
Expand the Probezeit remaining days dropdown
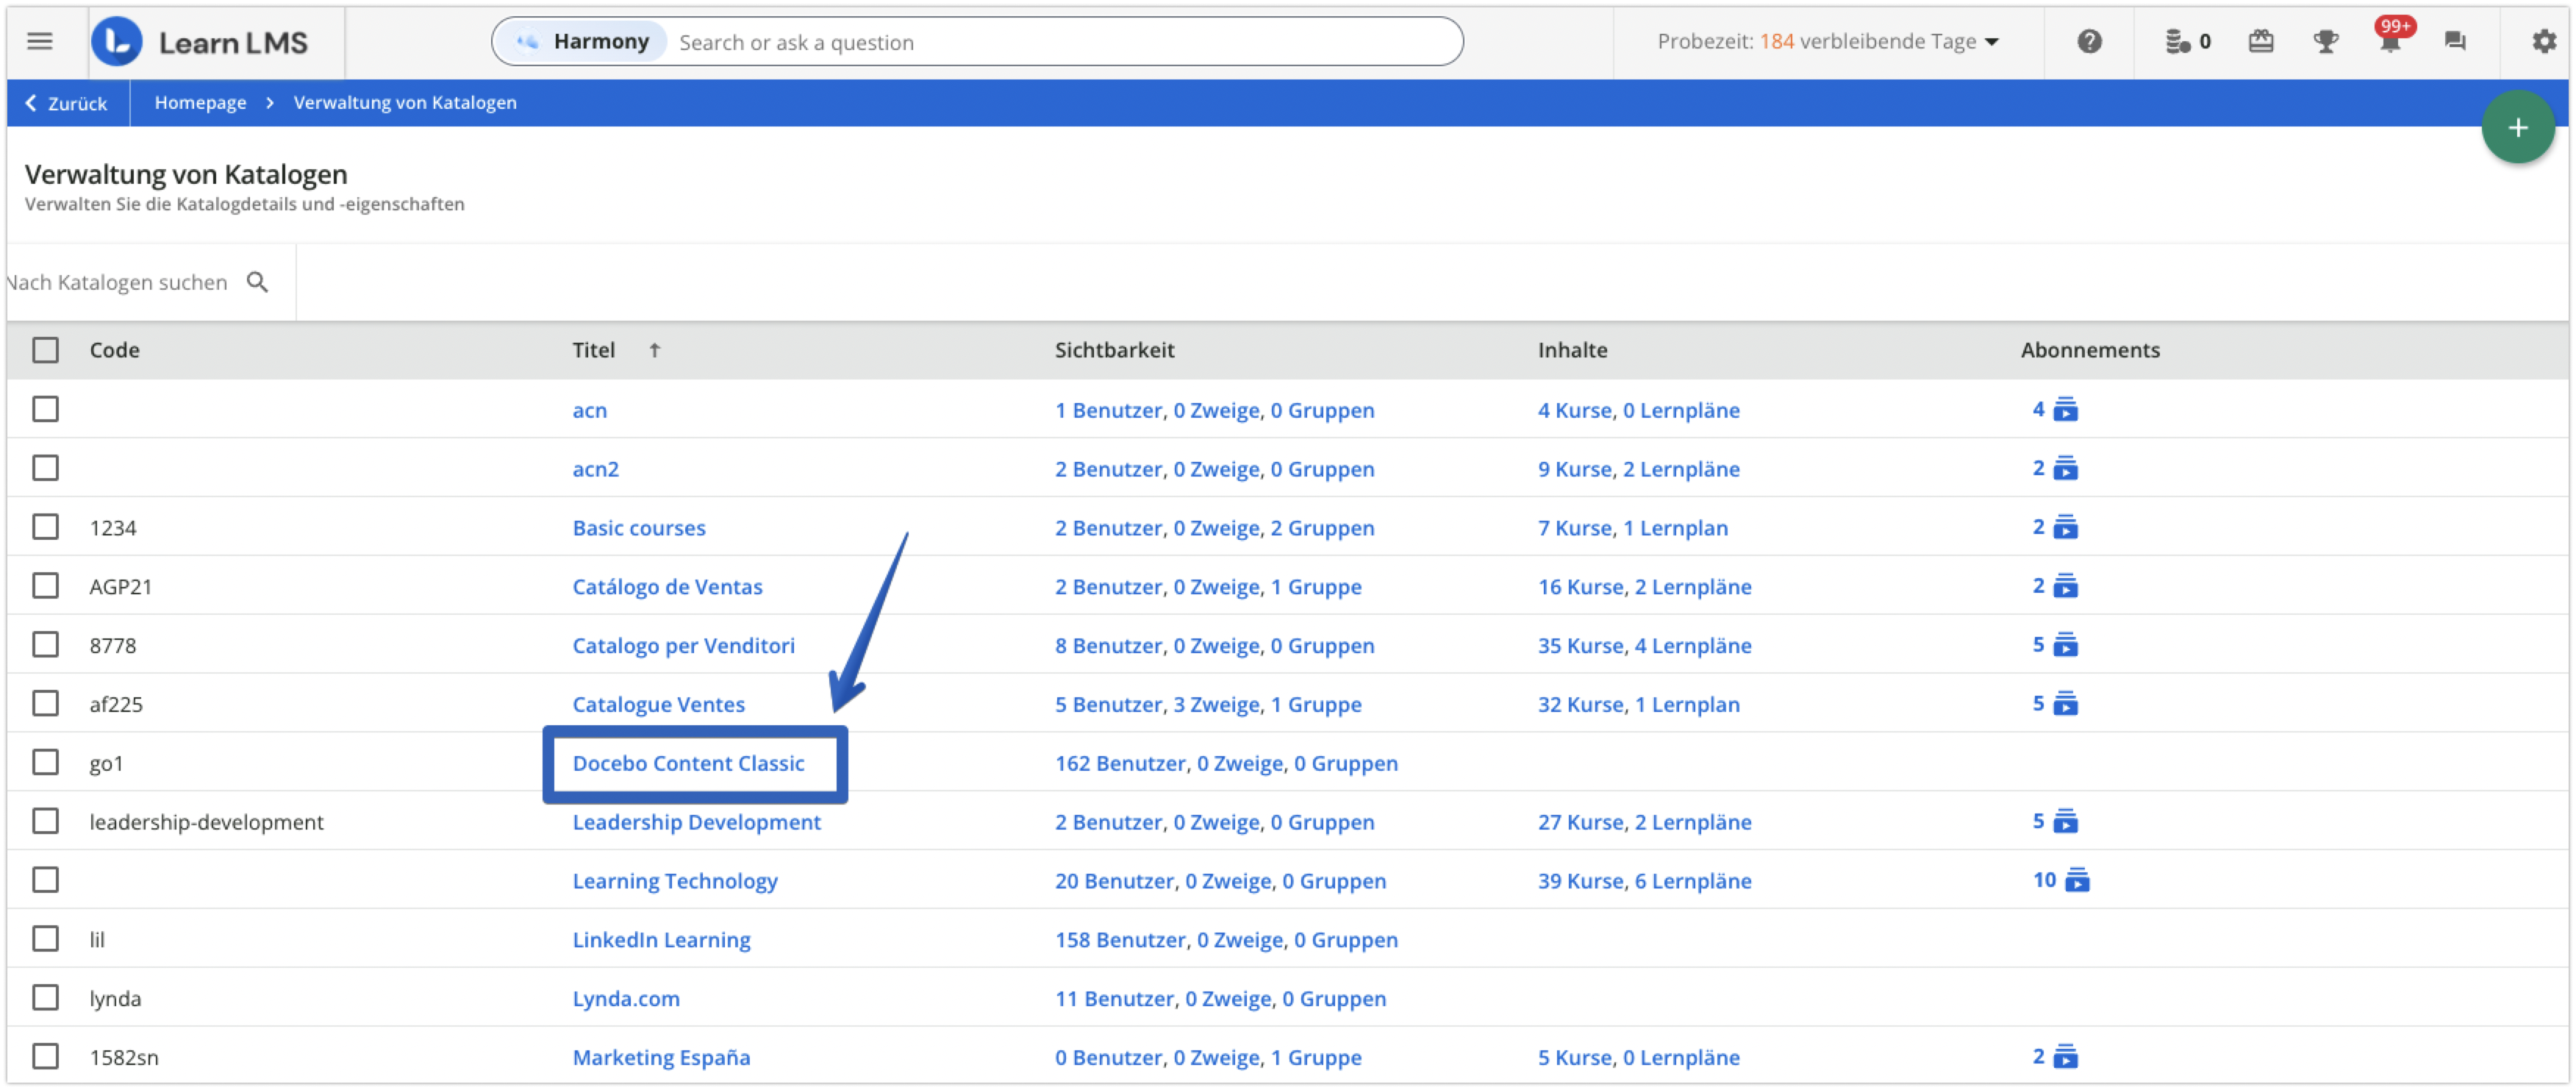coord(1991,42)
